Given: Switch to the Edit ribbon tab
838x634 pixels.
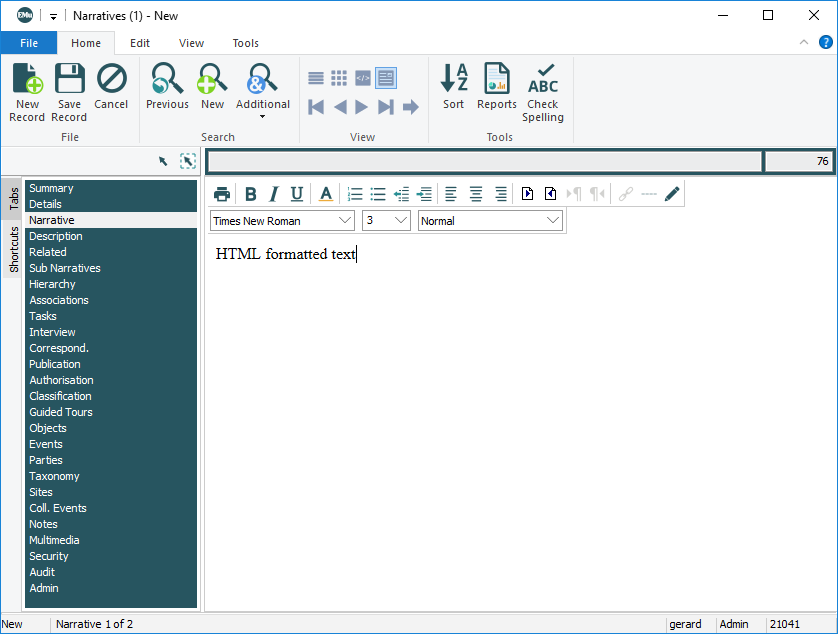Looking at the screenshot, I should click(140, 43).
